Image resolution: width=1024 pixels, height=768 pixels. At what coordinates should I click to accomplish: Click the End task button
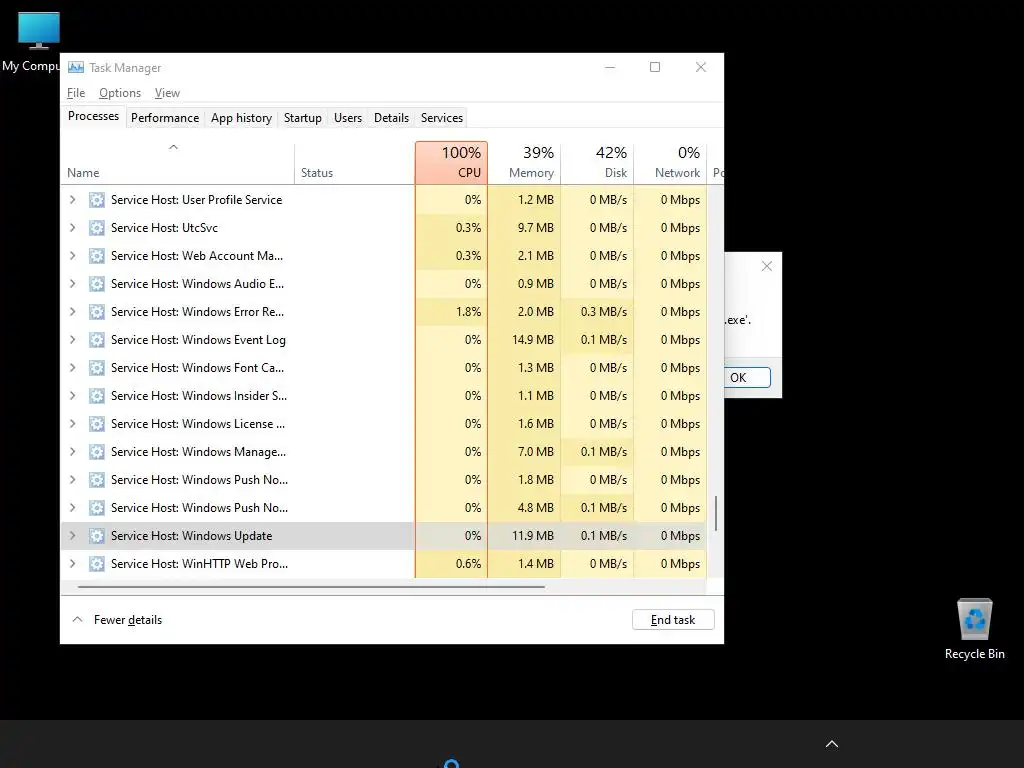pyautogui.click(x=673, y=620)
